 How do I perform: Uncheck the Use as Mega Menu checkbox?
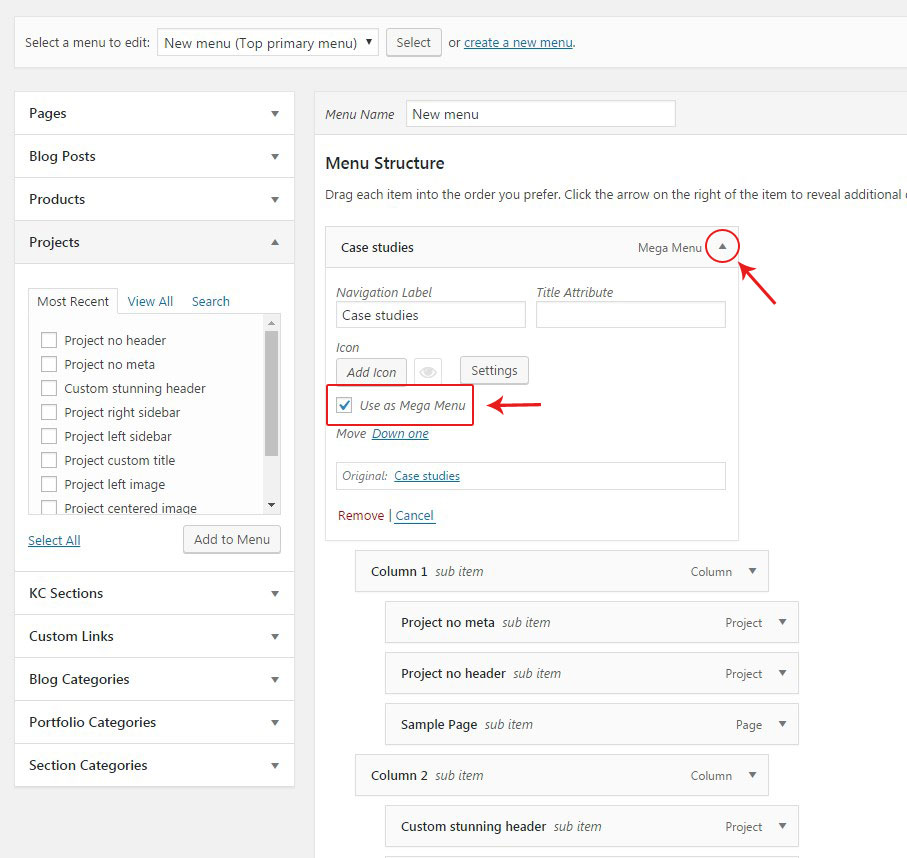coord(344,405)
